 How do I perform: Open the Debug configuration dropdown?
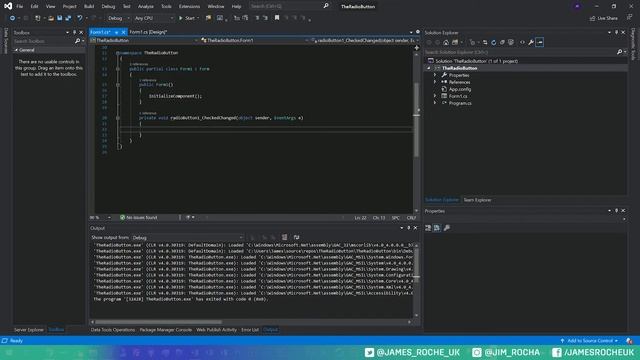(118, 18)
